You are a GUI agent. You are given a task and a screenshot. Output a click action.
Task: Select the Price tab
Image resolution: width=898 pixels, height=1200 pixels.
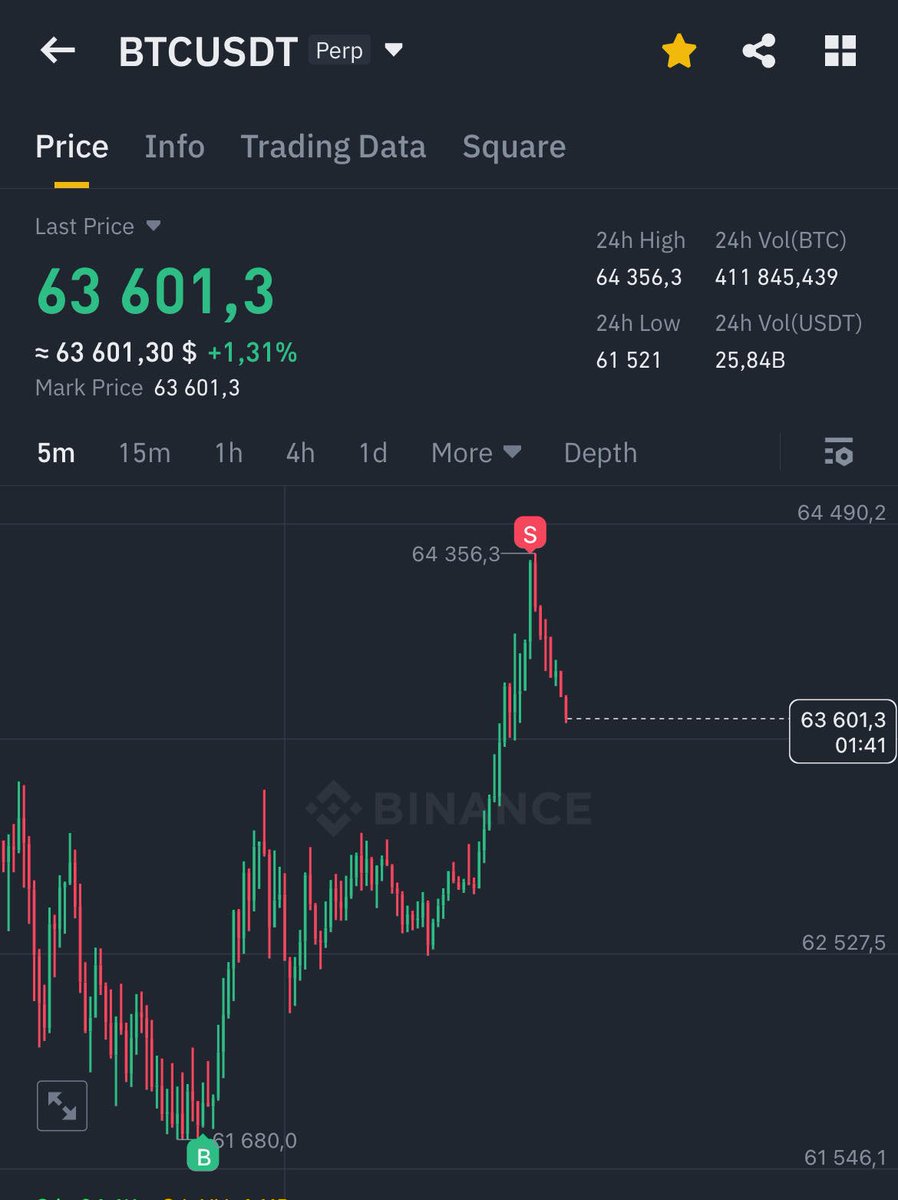72,147
